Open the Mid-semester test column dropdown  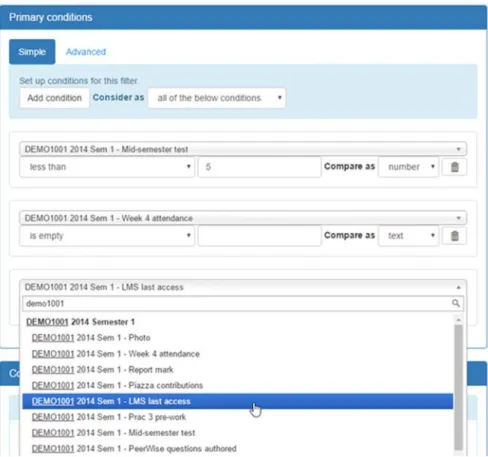pos(243,149)
